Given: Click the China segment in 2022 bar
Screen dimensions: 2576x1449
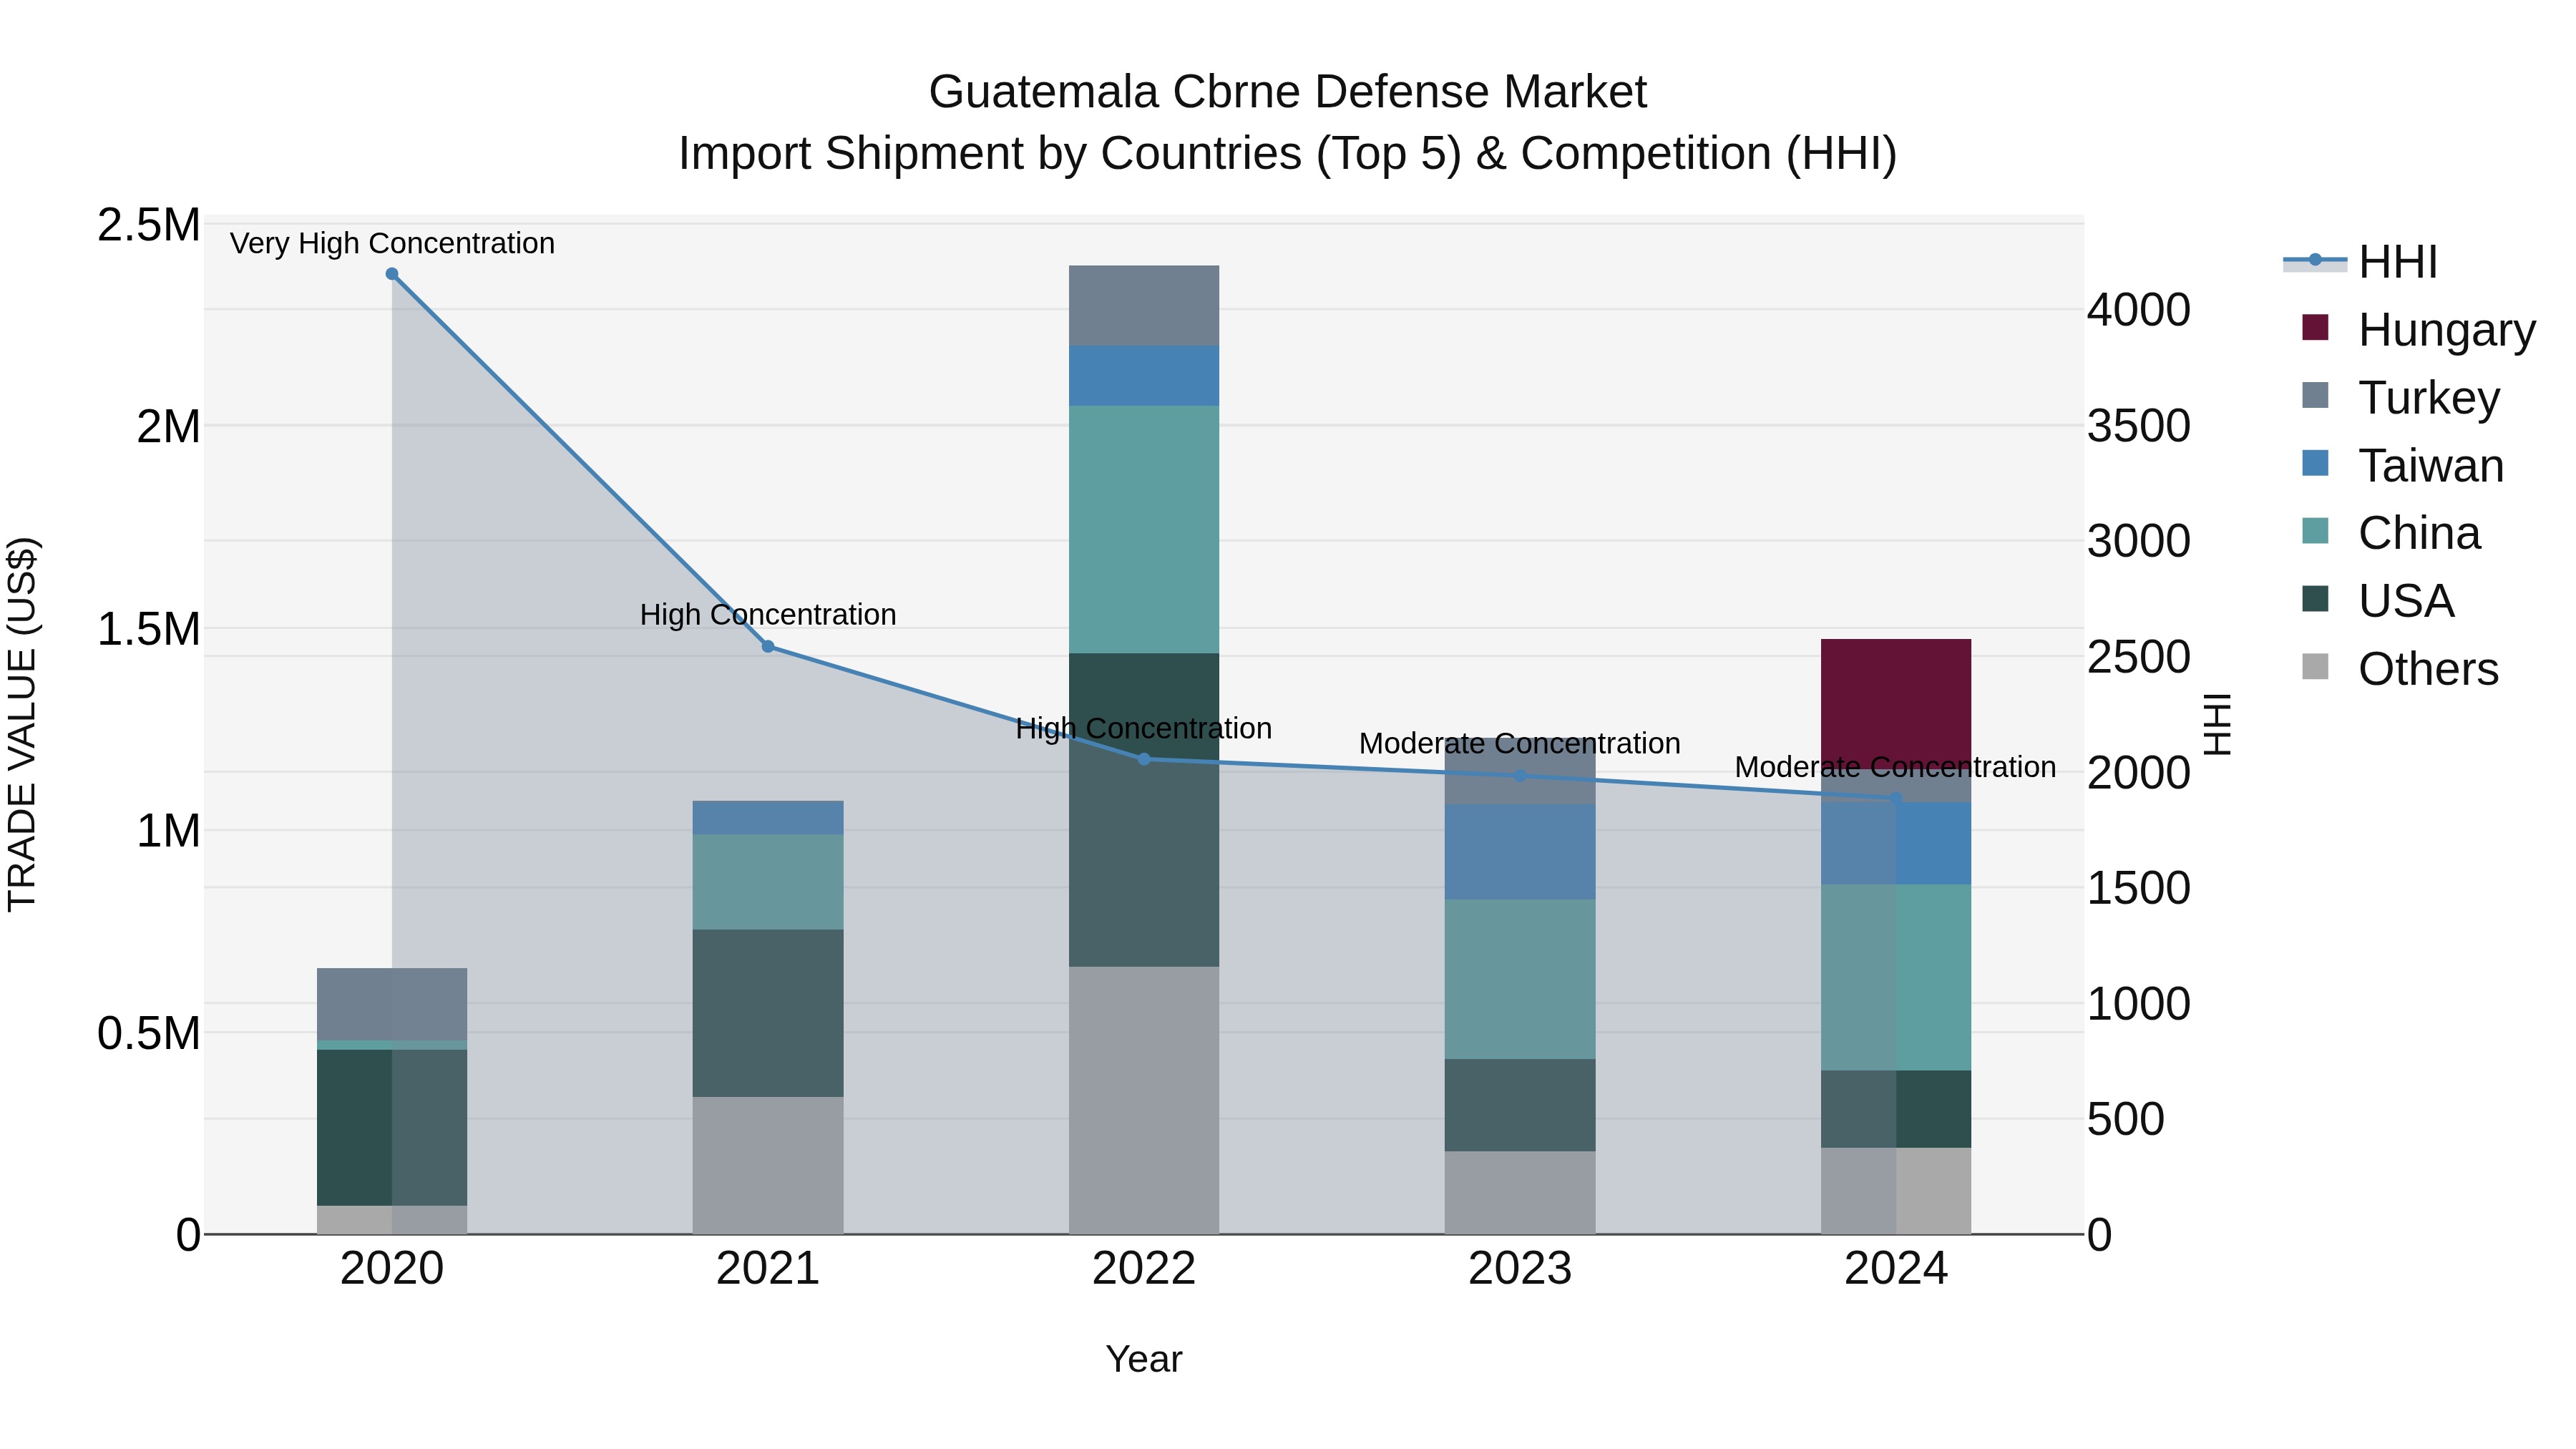Looking at the screenshot, I should pyautogui.click(x=1144, y=530).
